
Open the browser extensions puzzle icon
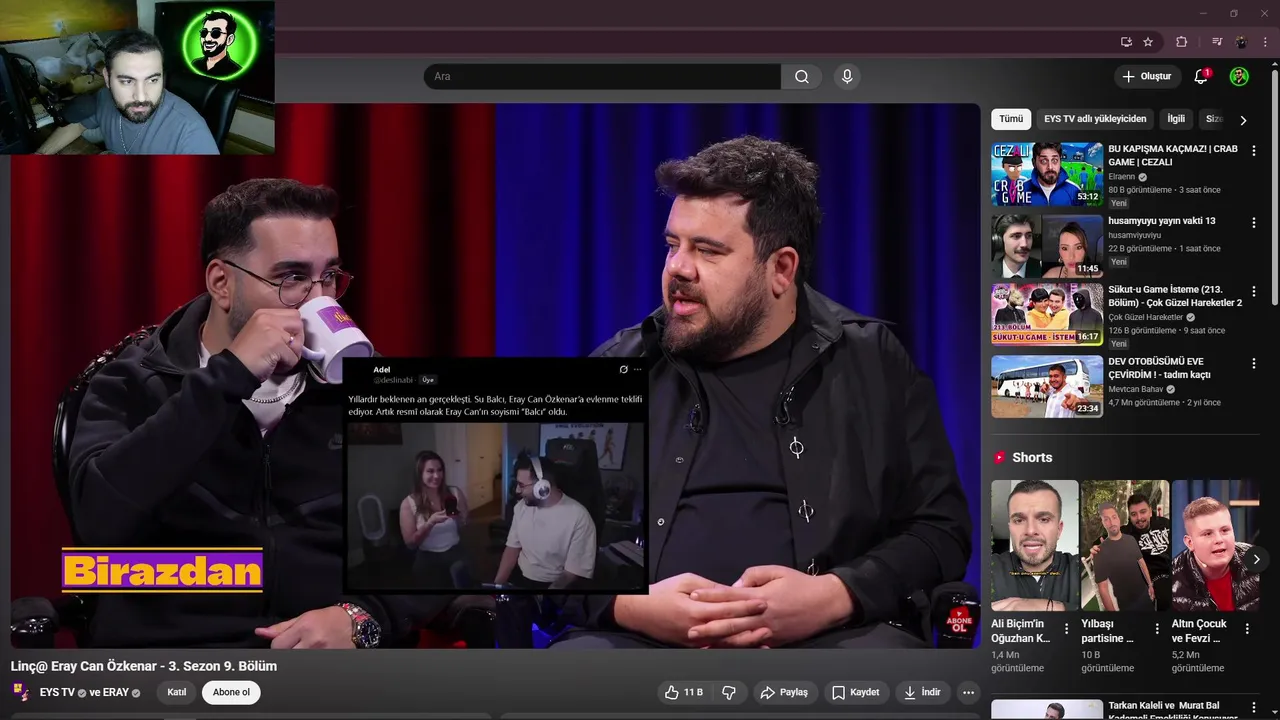1181,42
